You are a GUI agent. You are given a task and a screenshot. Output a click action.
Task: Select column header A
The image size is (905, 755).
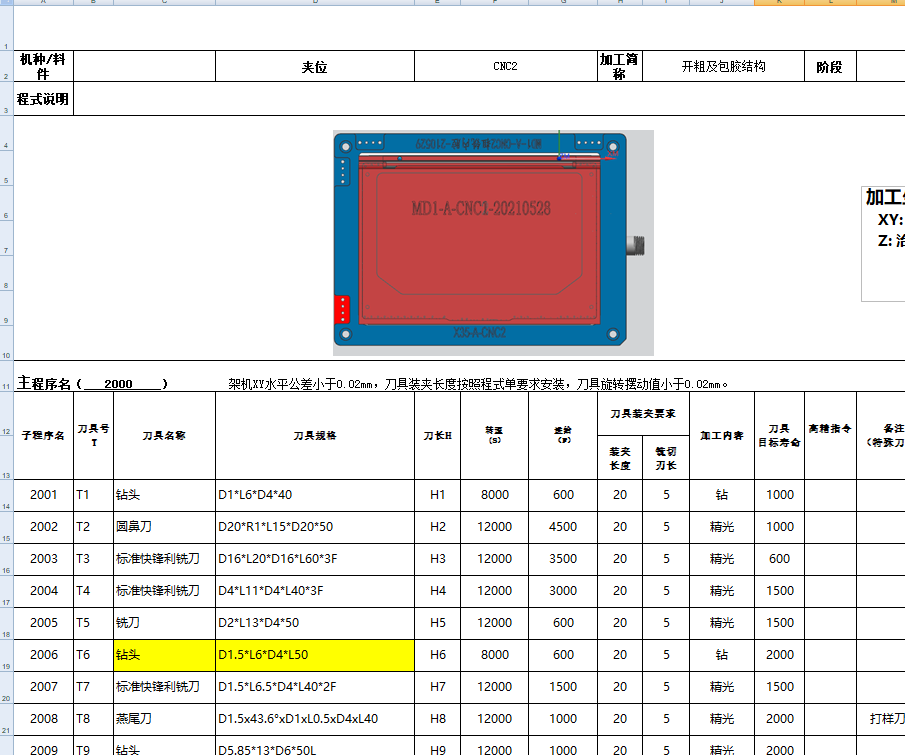pyautogui.click(x=42, y=5)
